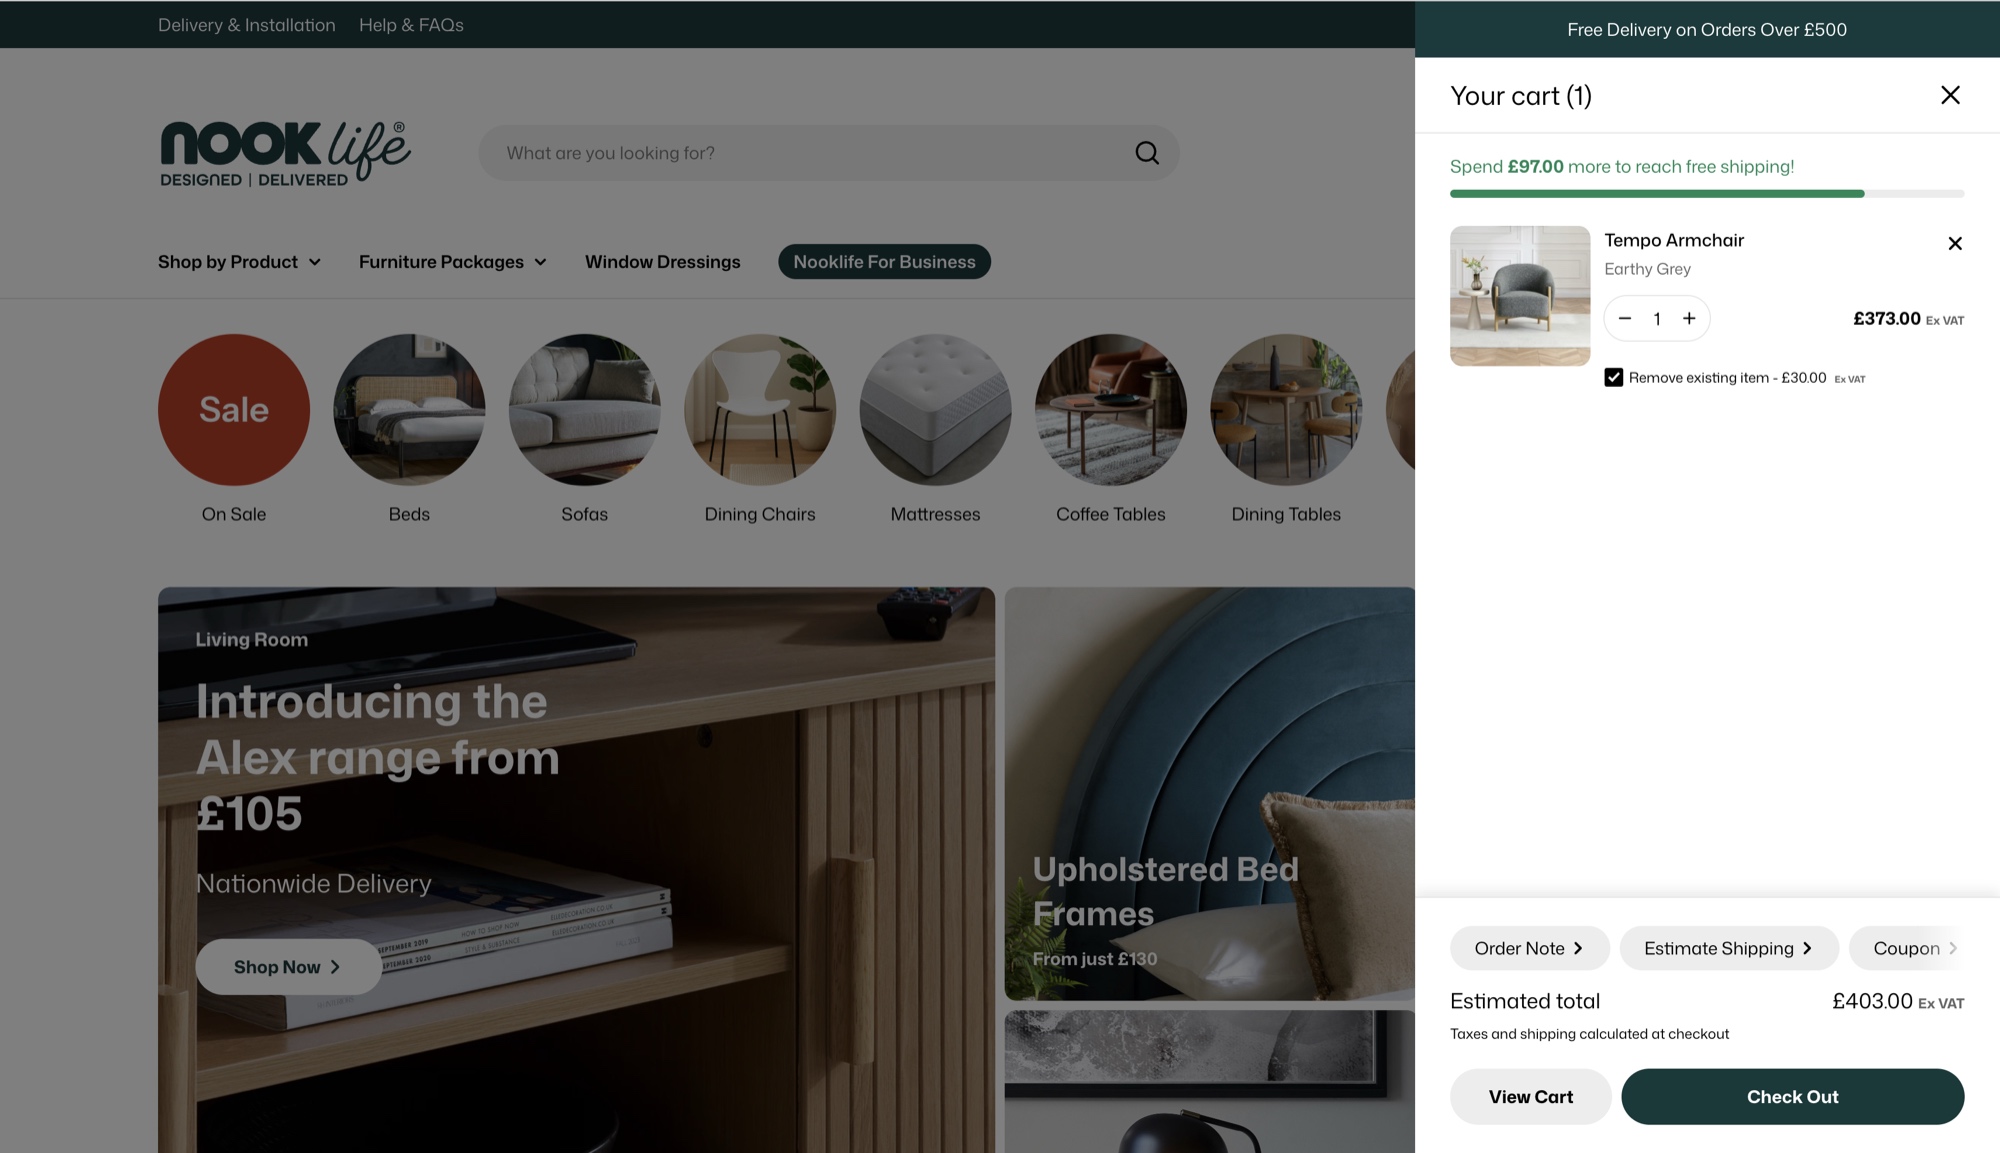This screenshot has height=1153, width=2000.
Task: Click the free shipping progress bar
Action: (1705, 193)
